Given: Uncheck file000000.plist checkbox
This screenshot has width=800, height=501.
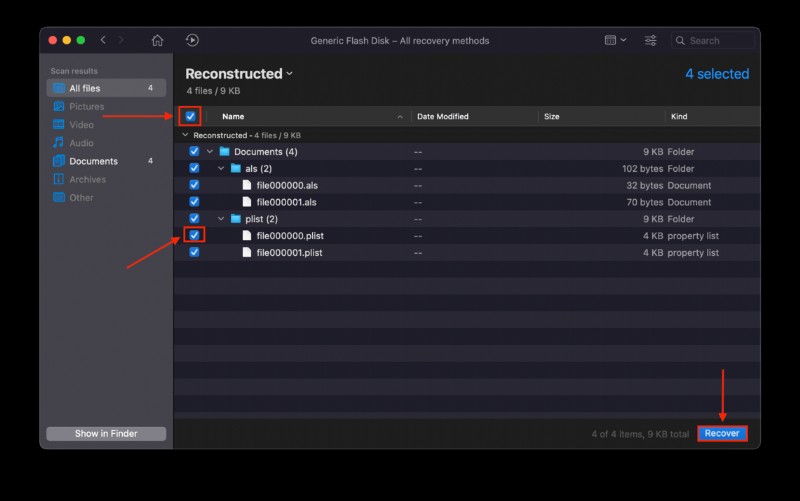Looking at the screenshot, I should tap(194, 236).
